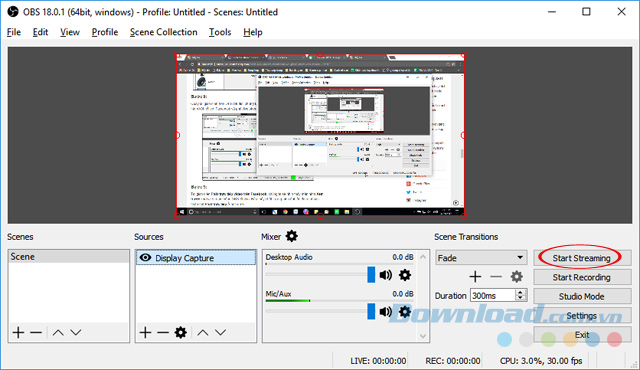Open the Scene Collection menu
The height and width of the screenshot is (370, 640).
(164, 32)
